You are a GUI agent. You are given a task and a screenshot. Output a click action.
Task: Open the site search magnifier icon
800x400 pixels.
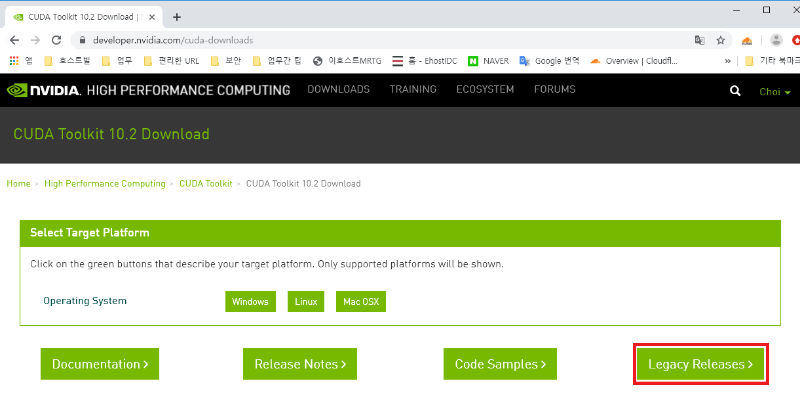click(x=736, y=91)
